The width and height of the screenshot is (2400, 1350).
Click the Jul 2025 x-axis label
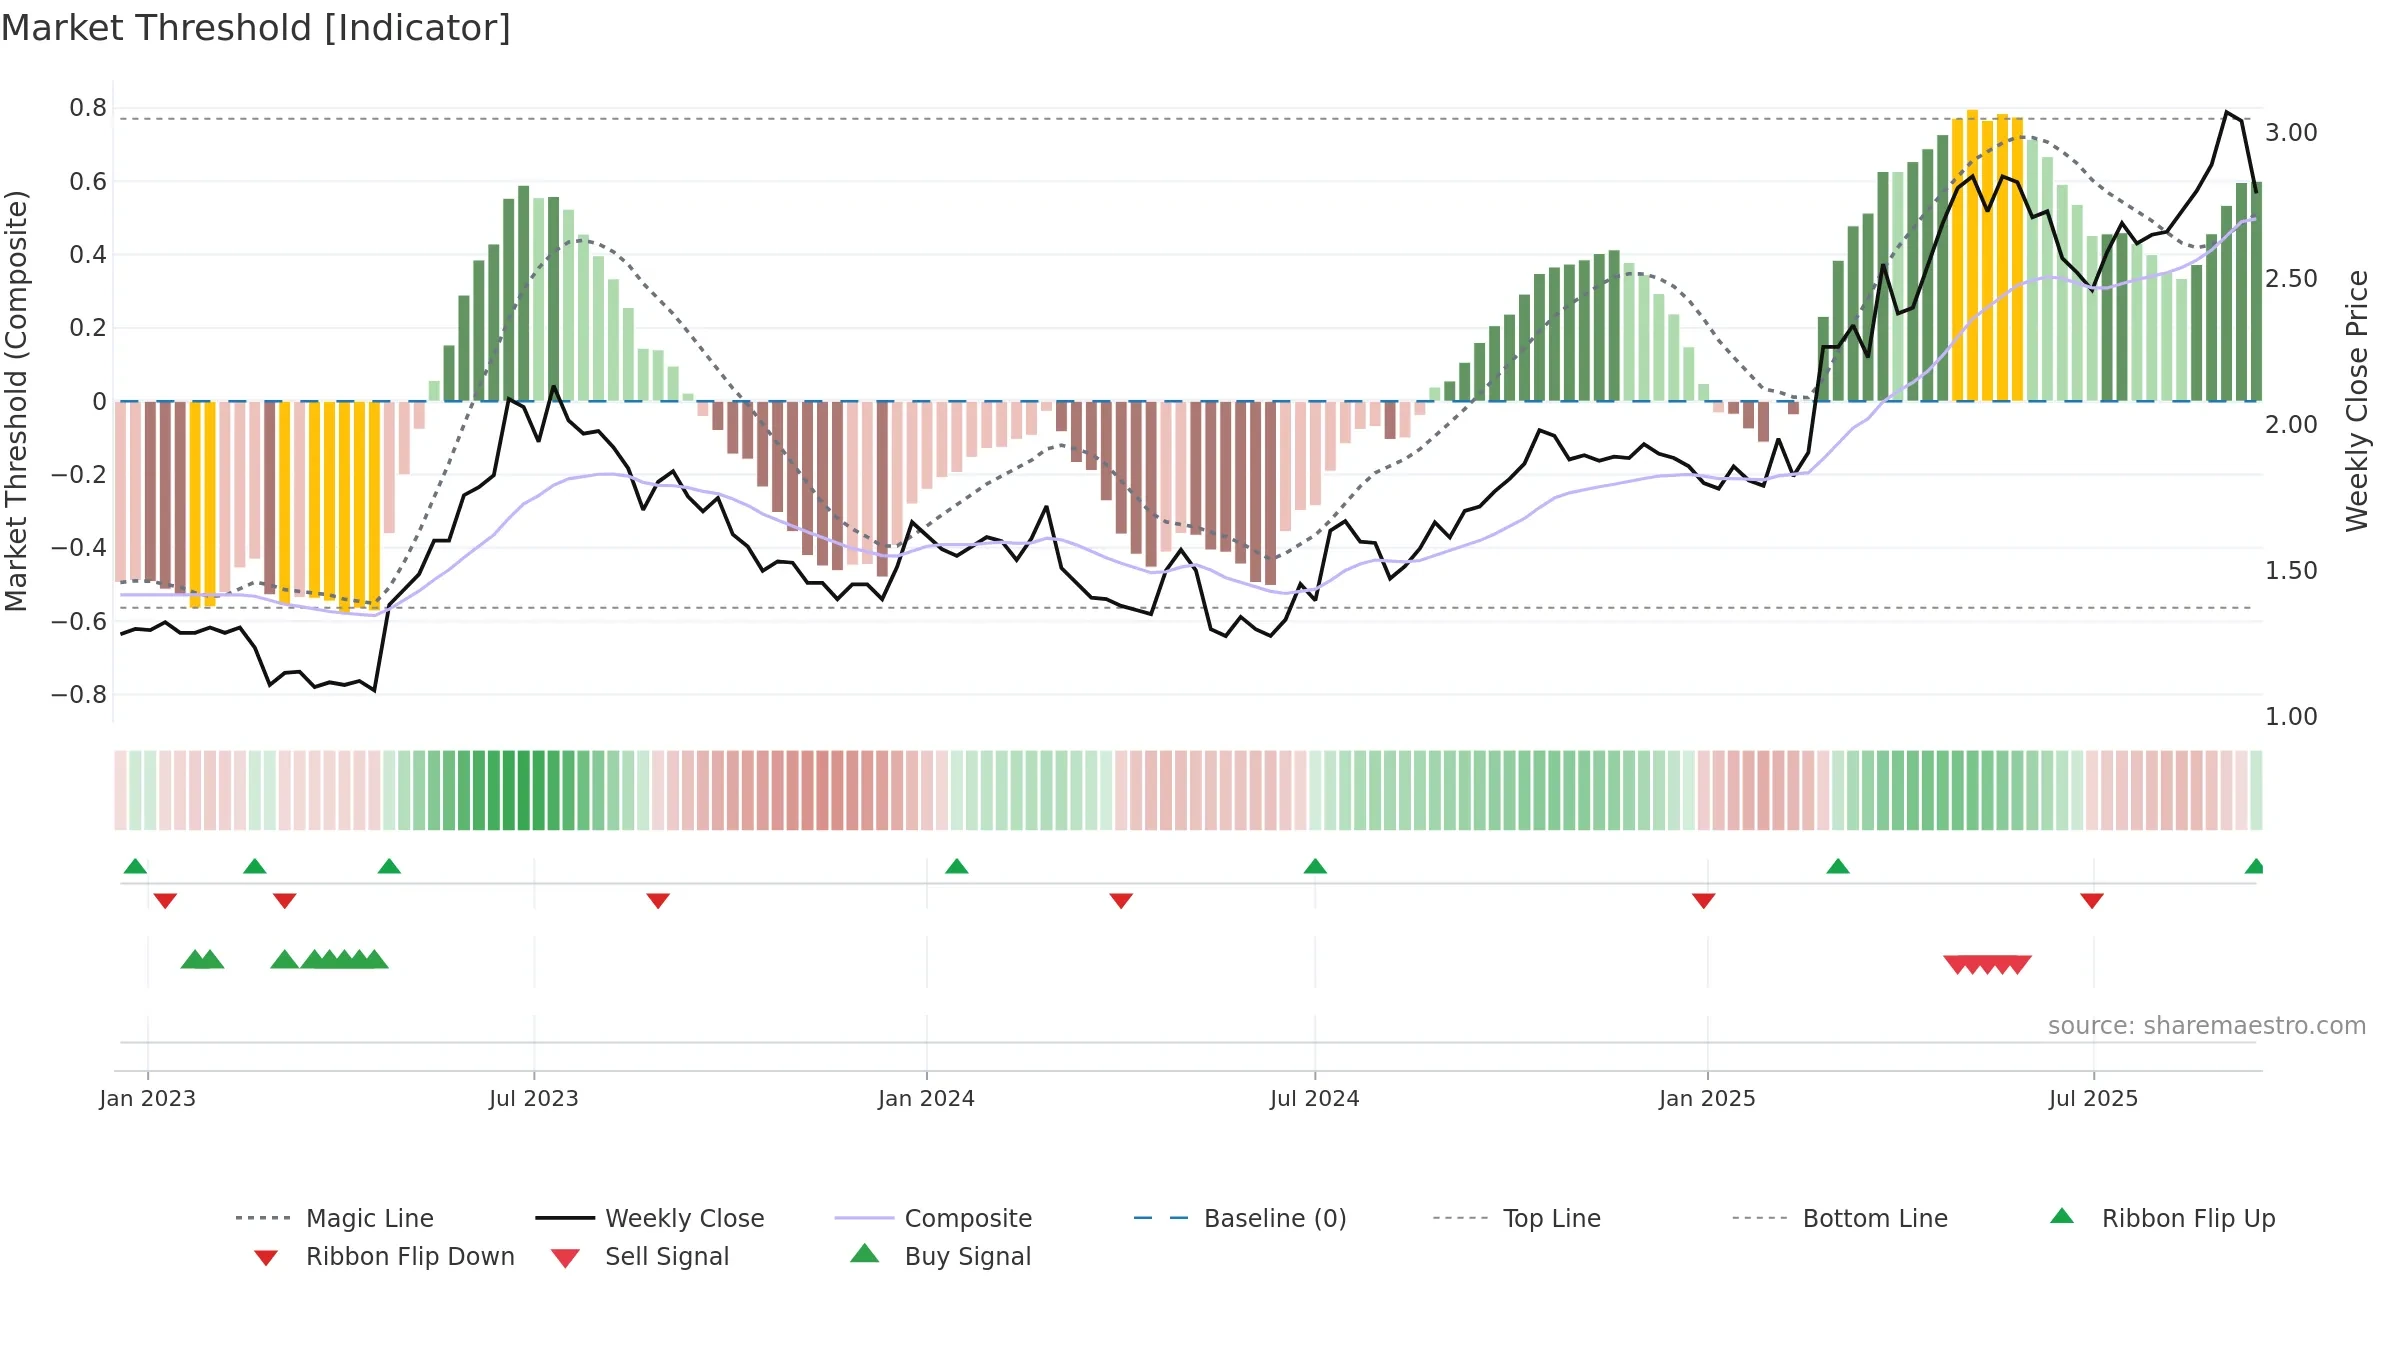point(2094,1098)
